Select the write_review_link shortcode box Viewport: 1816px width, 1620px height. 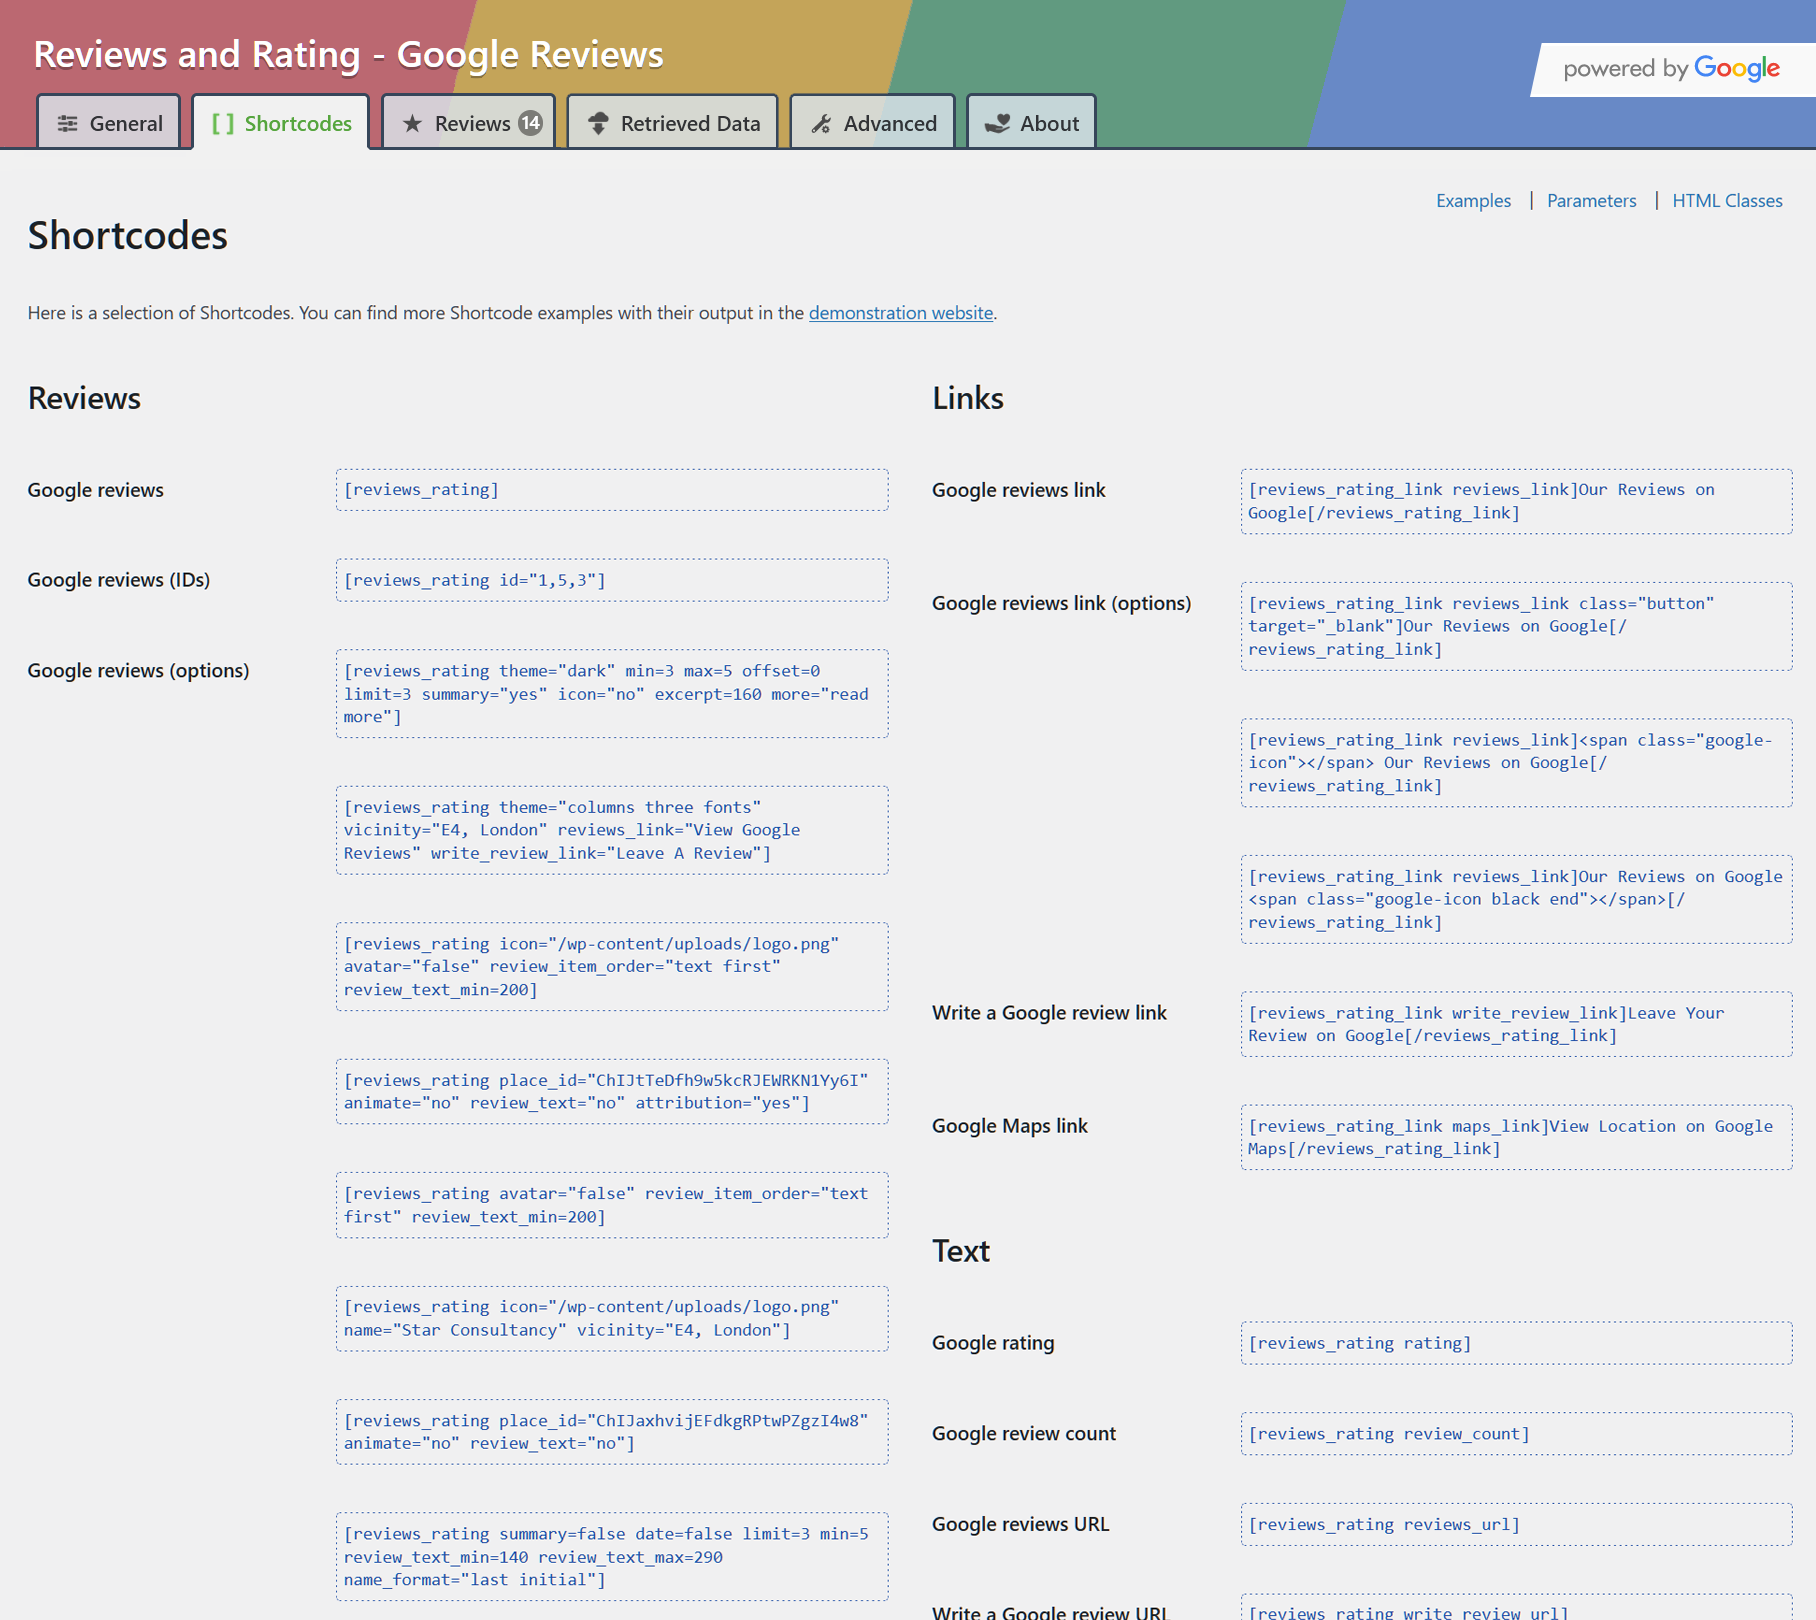pos(1516,1024)
